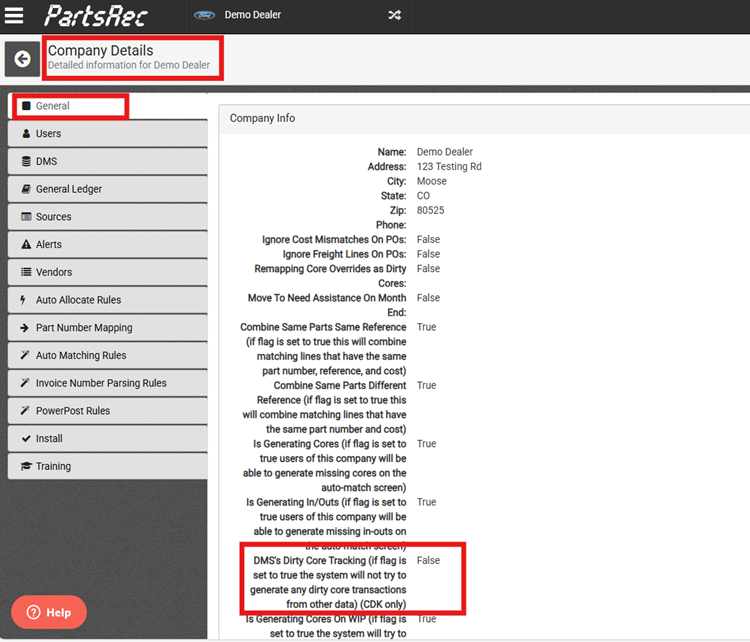Switch to the Sources tab
Screen dimensions: 750x642
click(x=108, y=217)
